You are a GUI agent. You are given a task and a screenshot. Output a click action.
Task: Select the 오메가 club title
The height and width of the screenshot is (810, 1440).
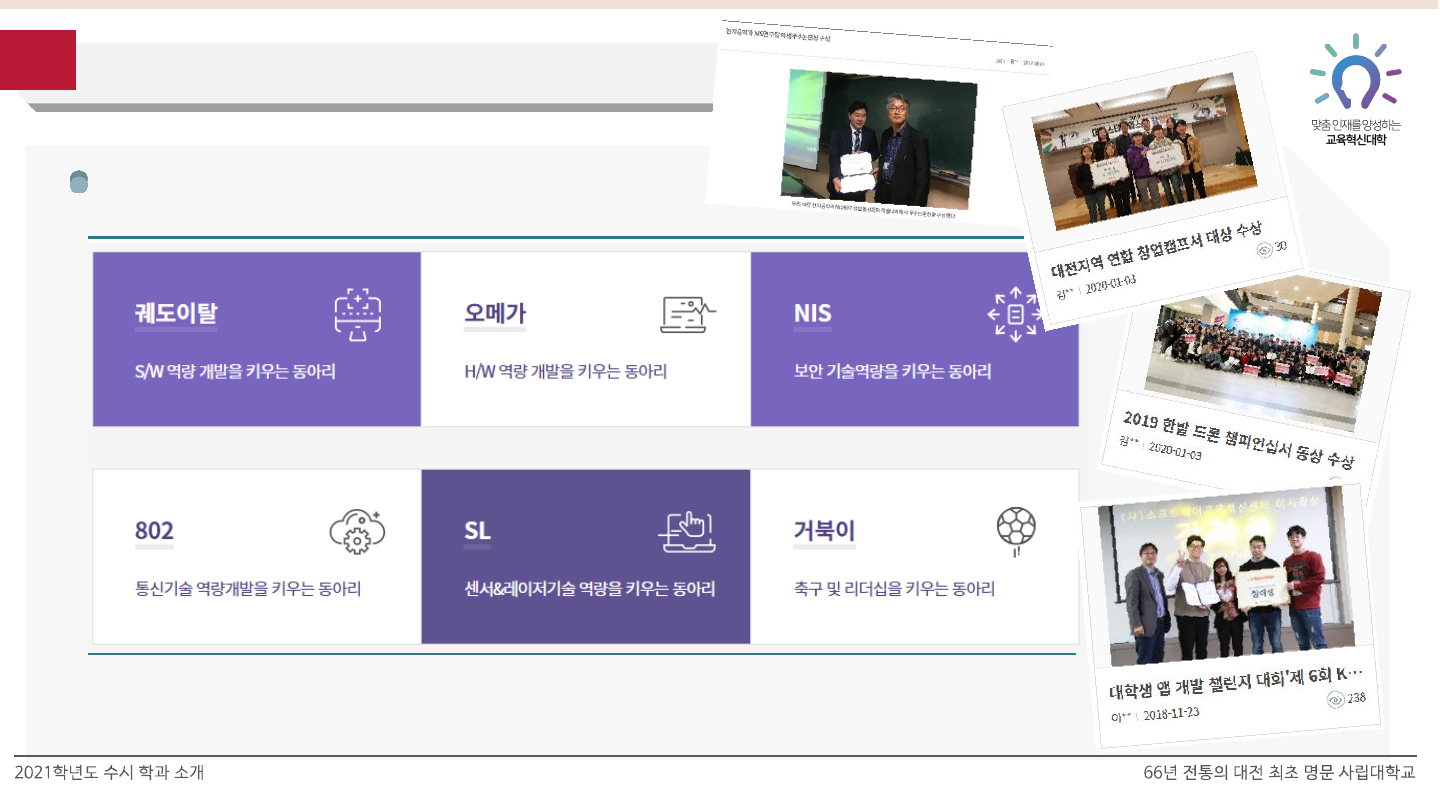point(494,313)
